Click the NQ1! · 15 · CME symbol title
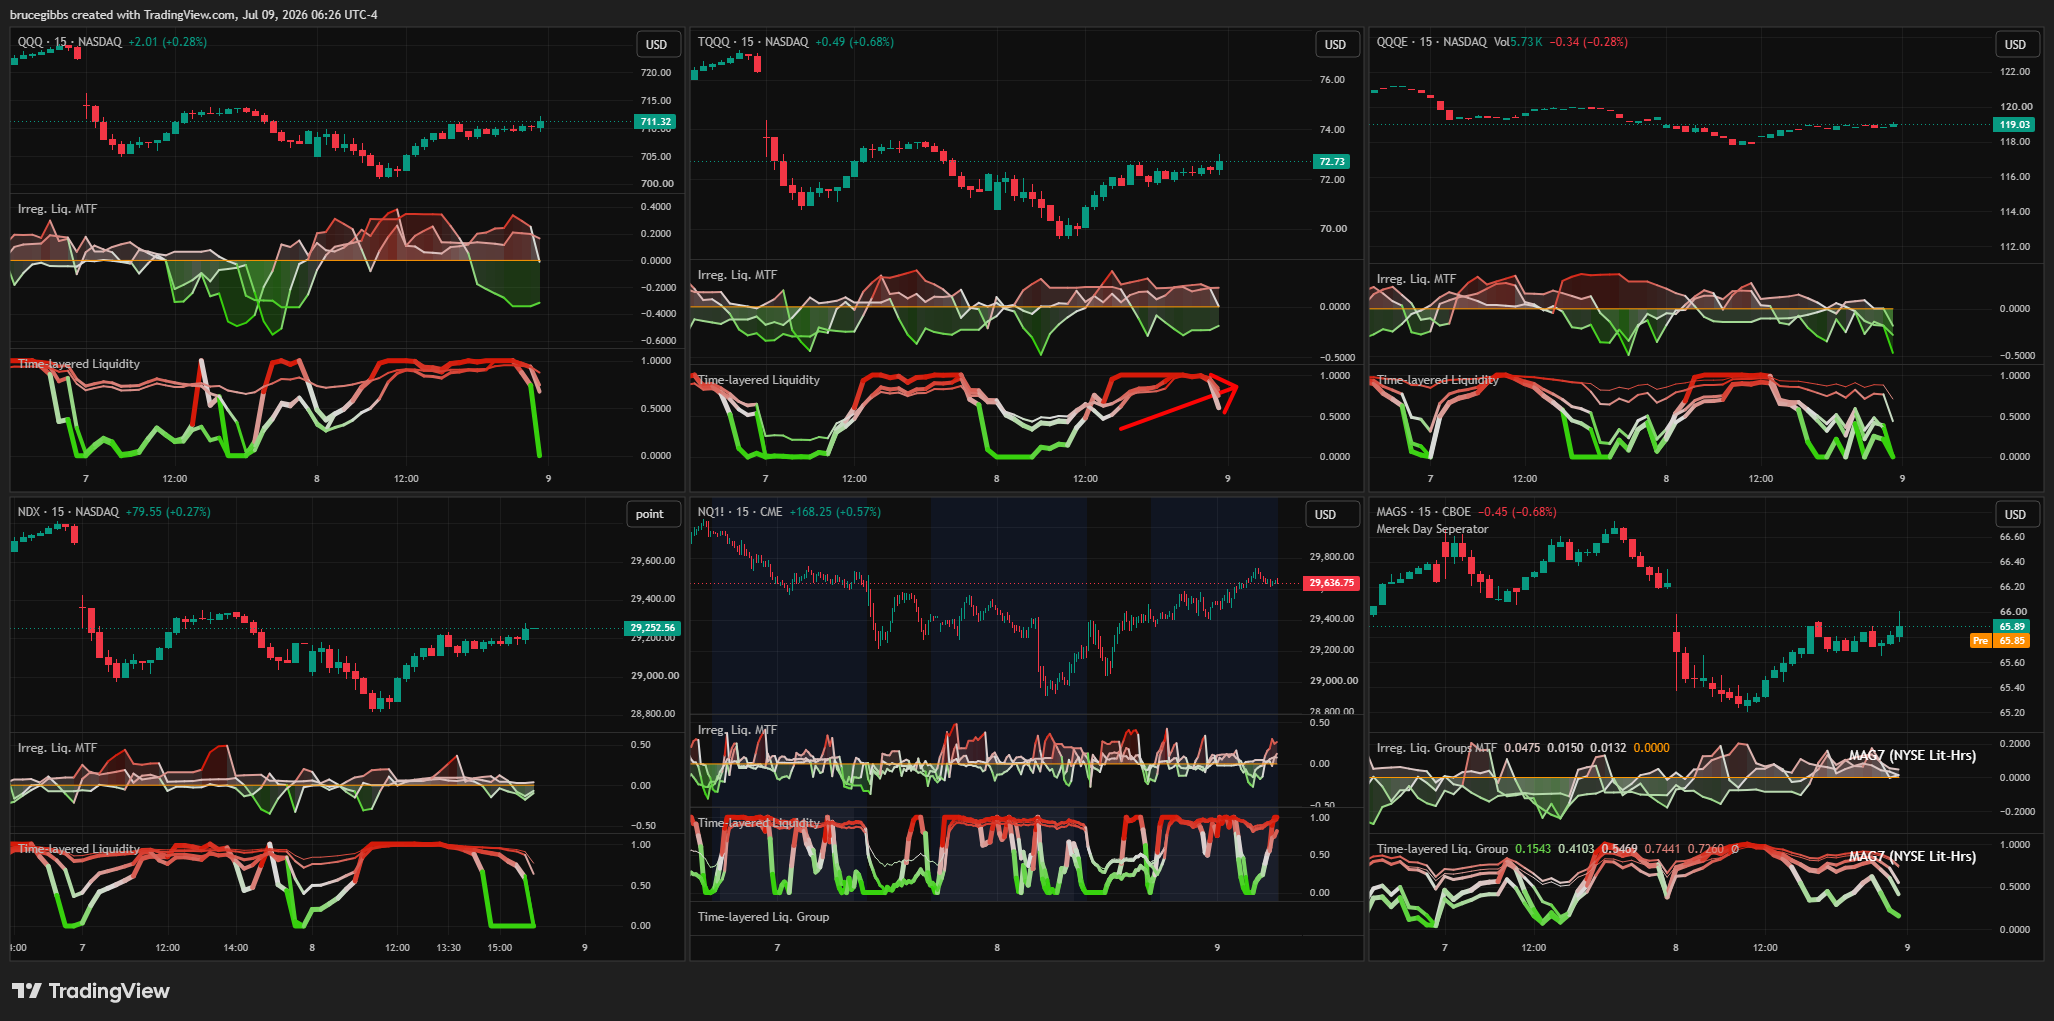The height and width of the screenshot is (1021, 2054). coord(740,512)
